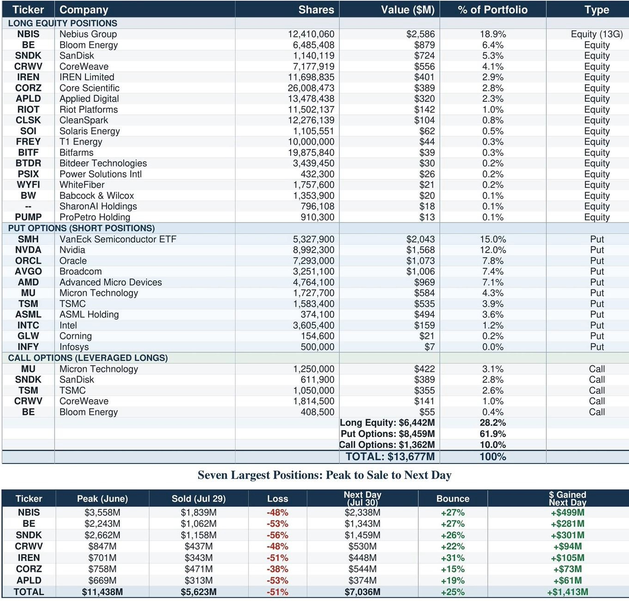Select the Nebius Group company cell
The height and width of the screenshot is (601, 629).
[x=88, y=34]
